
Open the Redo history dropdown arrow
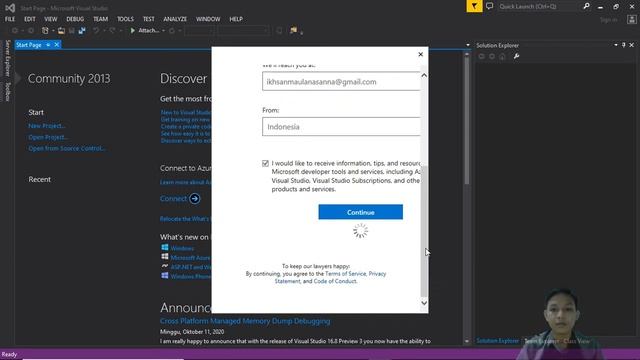pyautogui.click(x=120, y=31)
